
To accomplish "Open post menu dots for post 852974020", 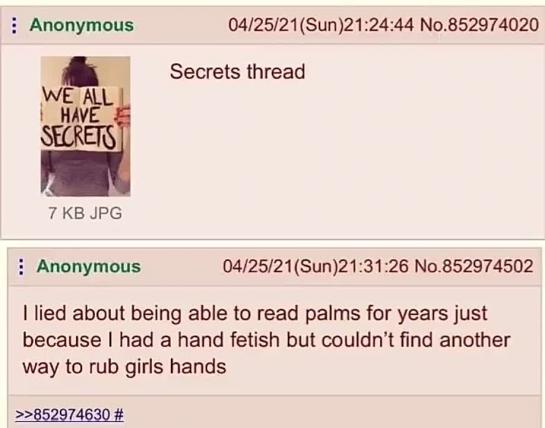I will coord(14,25).
